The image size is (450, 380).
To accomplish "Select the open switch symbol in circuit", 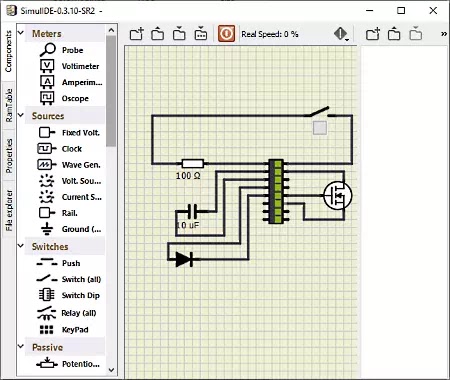I will [320, 112].
